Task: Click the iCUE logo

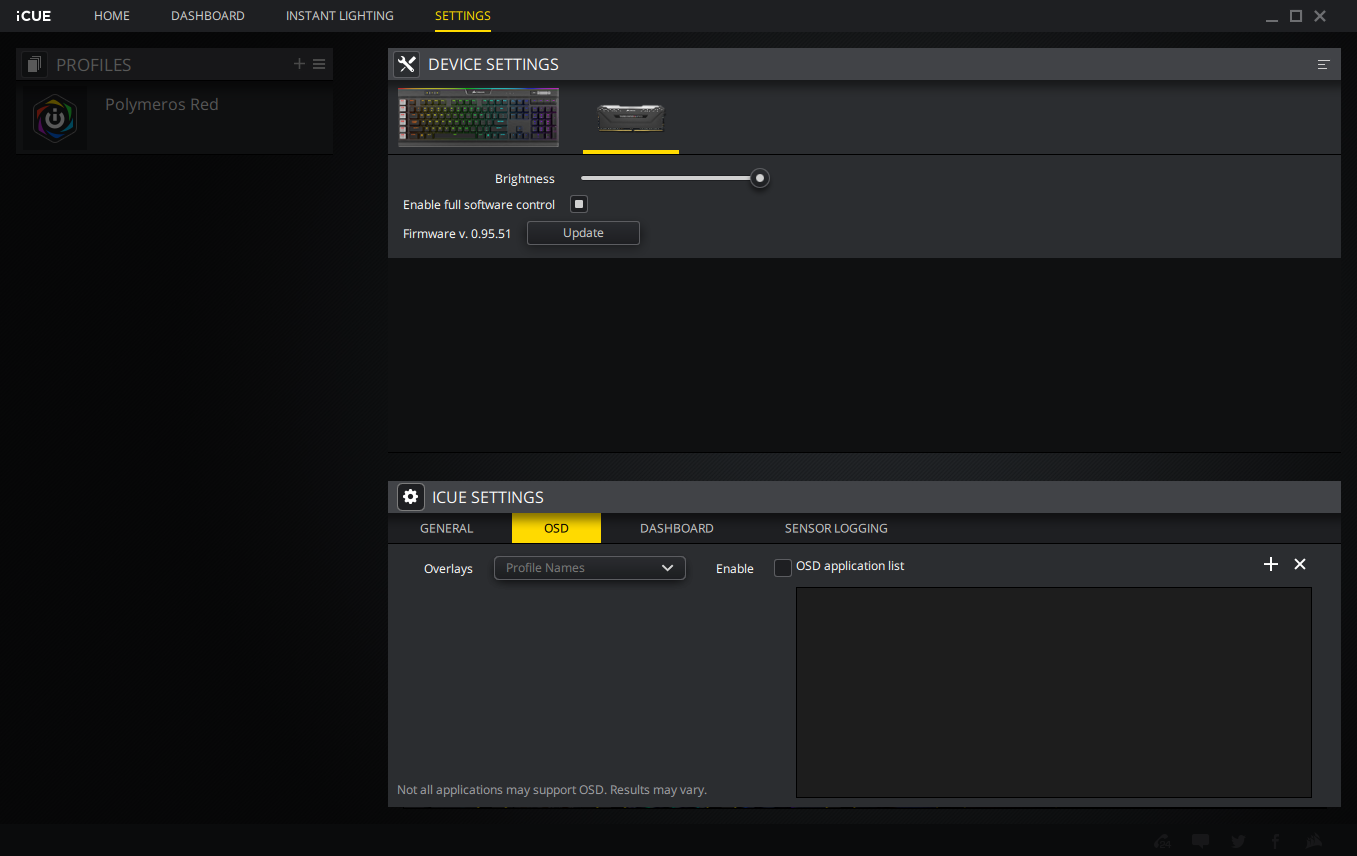Action: tap(34, 16)
